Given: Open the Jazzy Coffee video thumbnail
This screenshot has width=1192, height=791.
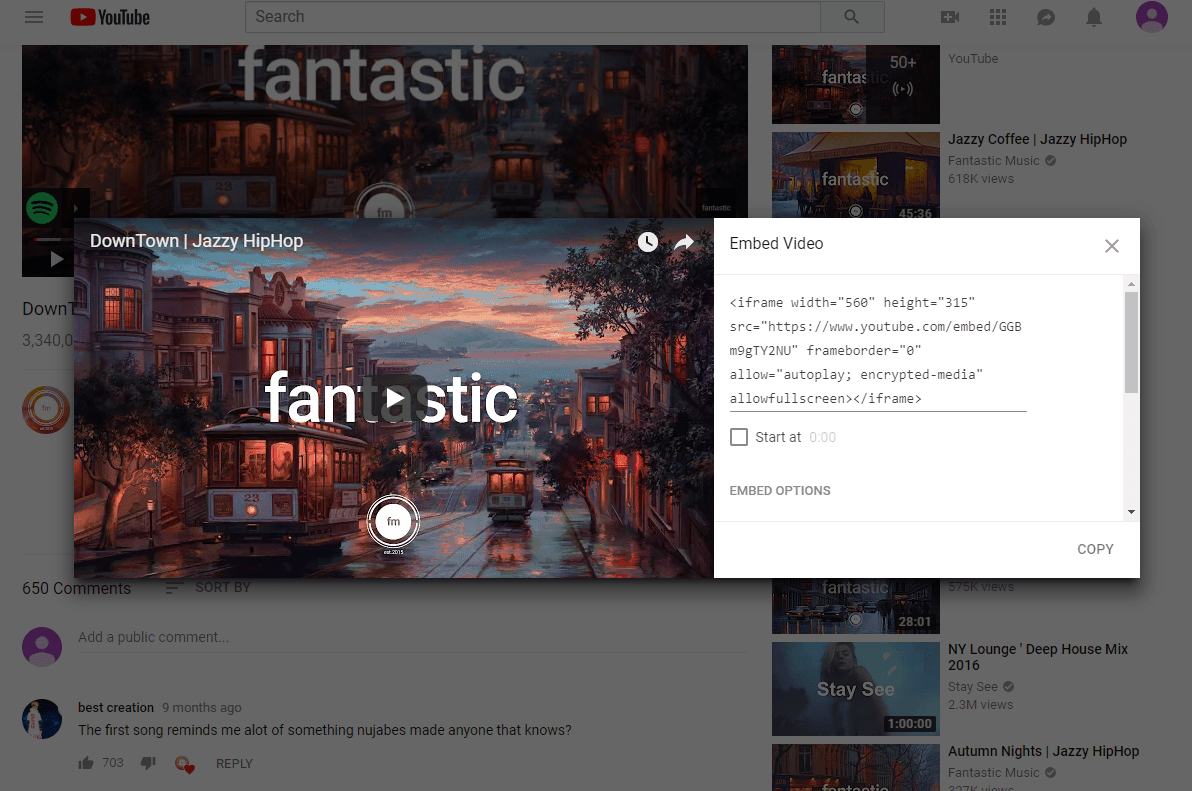Looking at the screenshot, I should tap(855, 175).
